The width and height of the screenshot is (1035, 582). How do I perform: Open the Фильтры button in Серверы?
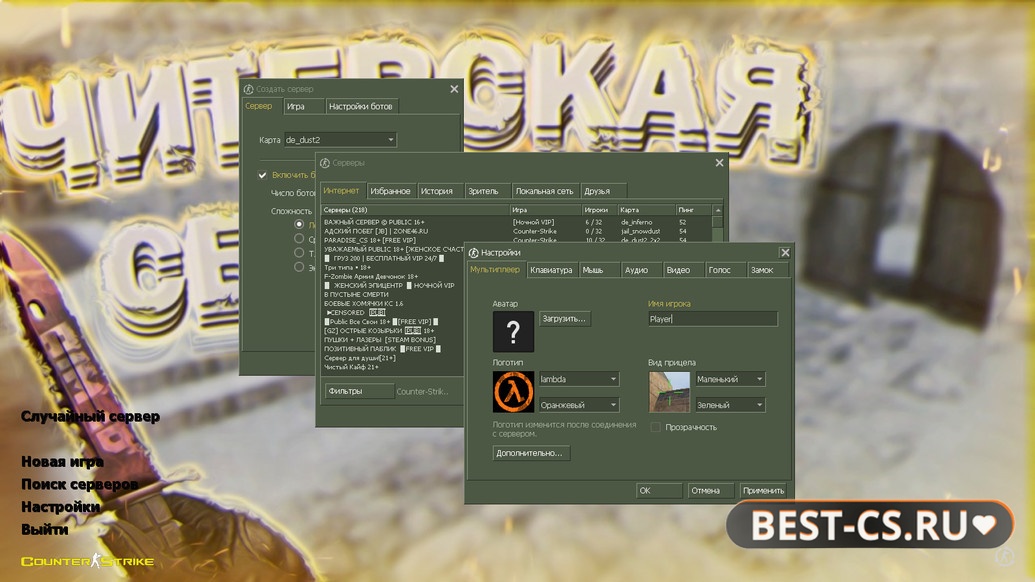tap(359, 391)
